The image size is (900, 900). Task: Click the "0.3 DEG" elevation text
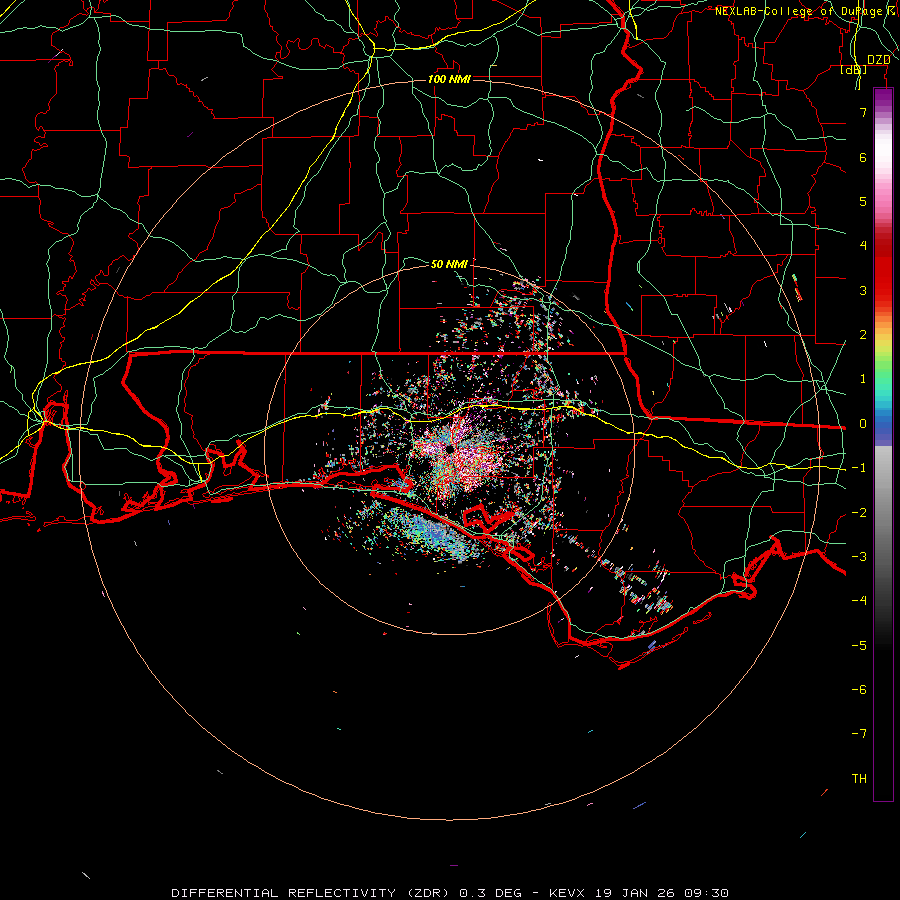(x=490, y=893)
